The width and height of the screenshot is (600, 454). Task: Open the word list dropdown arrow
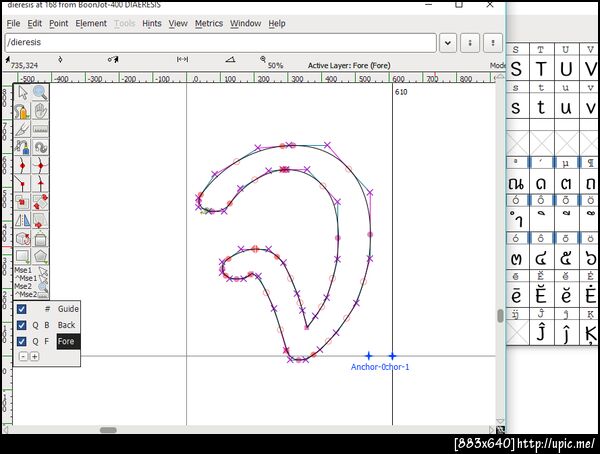[448, 42]
